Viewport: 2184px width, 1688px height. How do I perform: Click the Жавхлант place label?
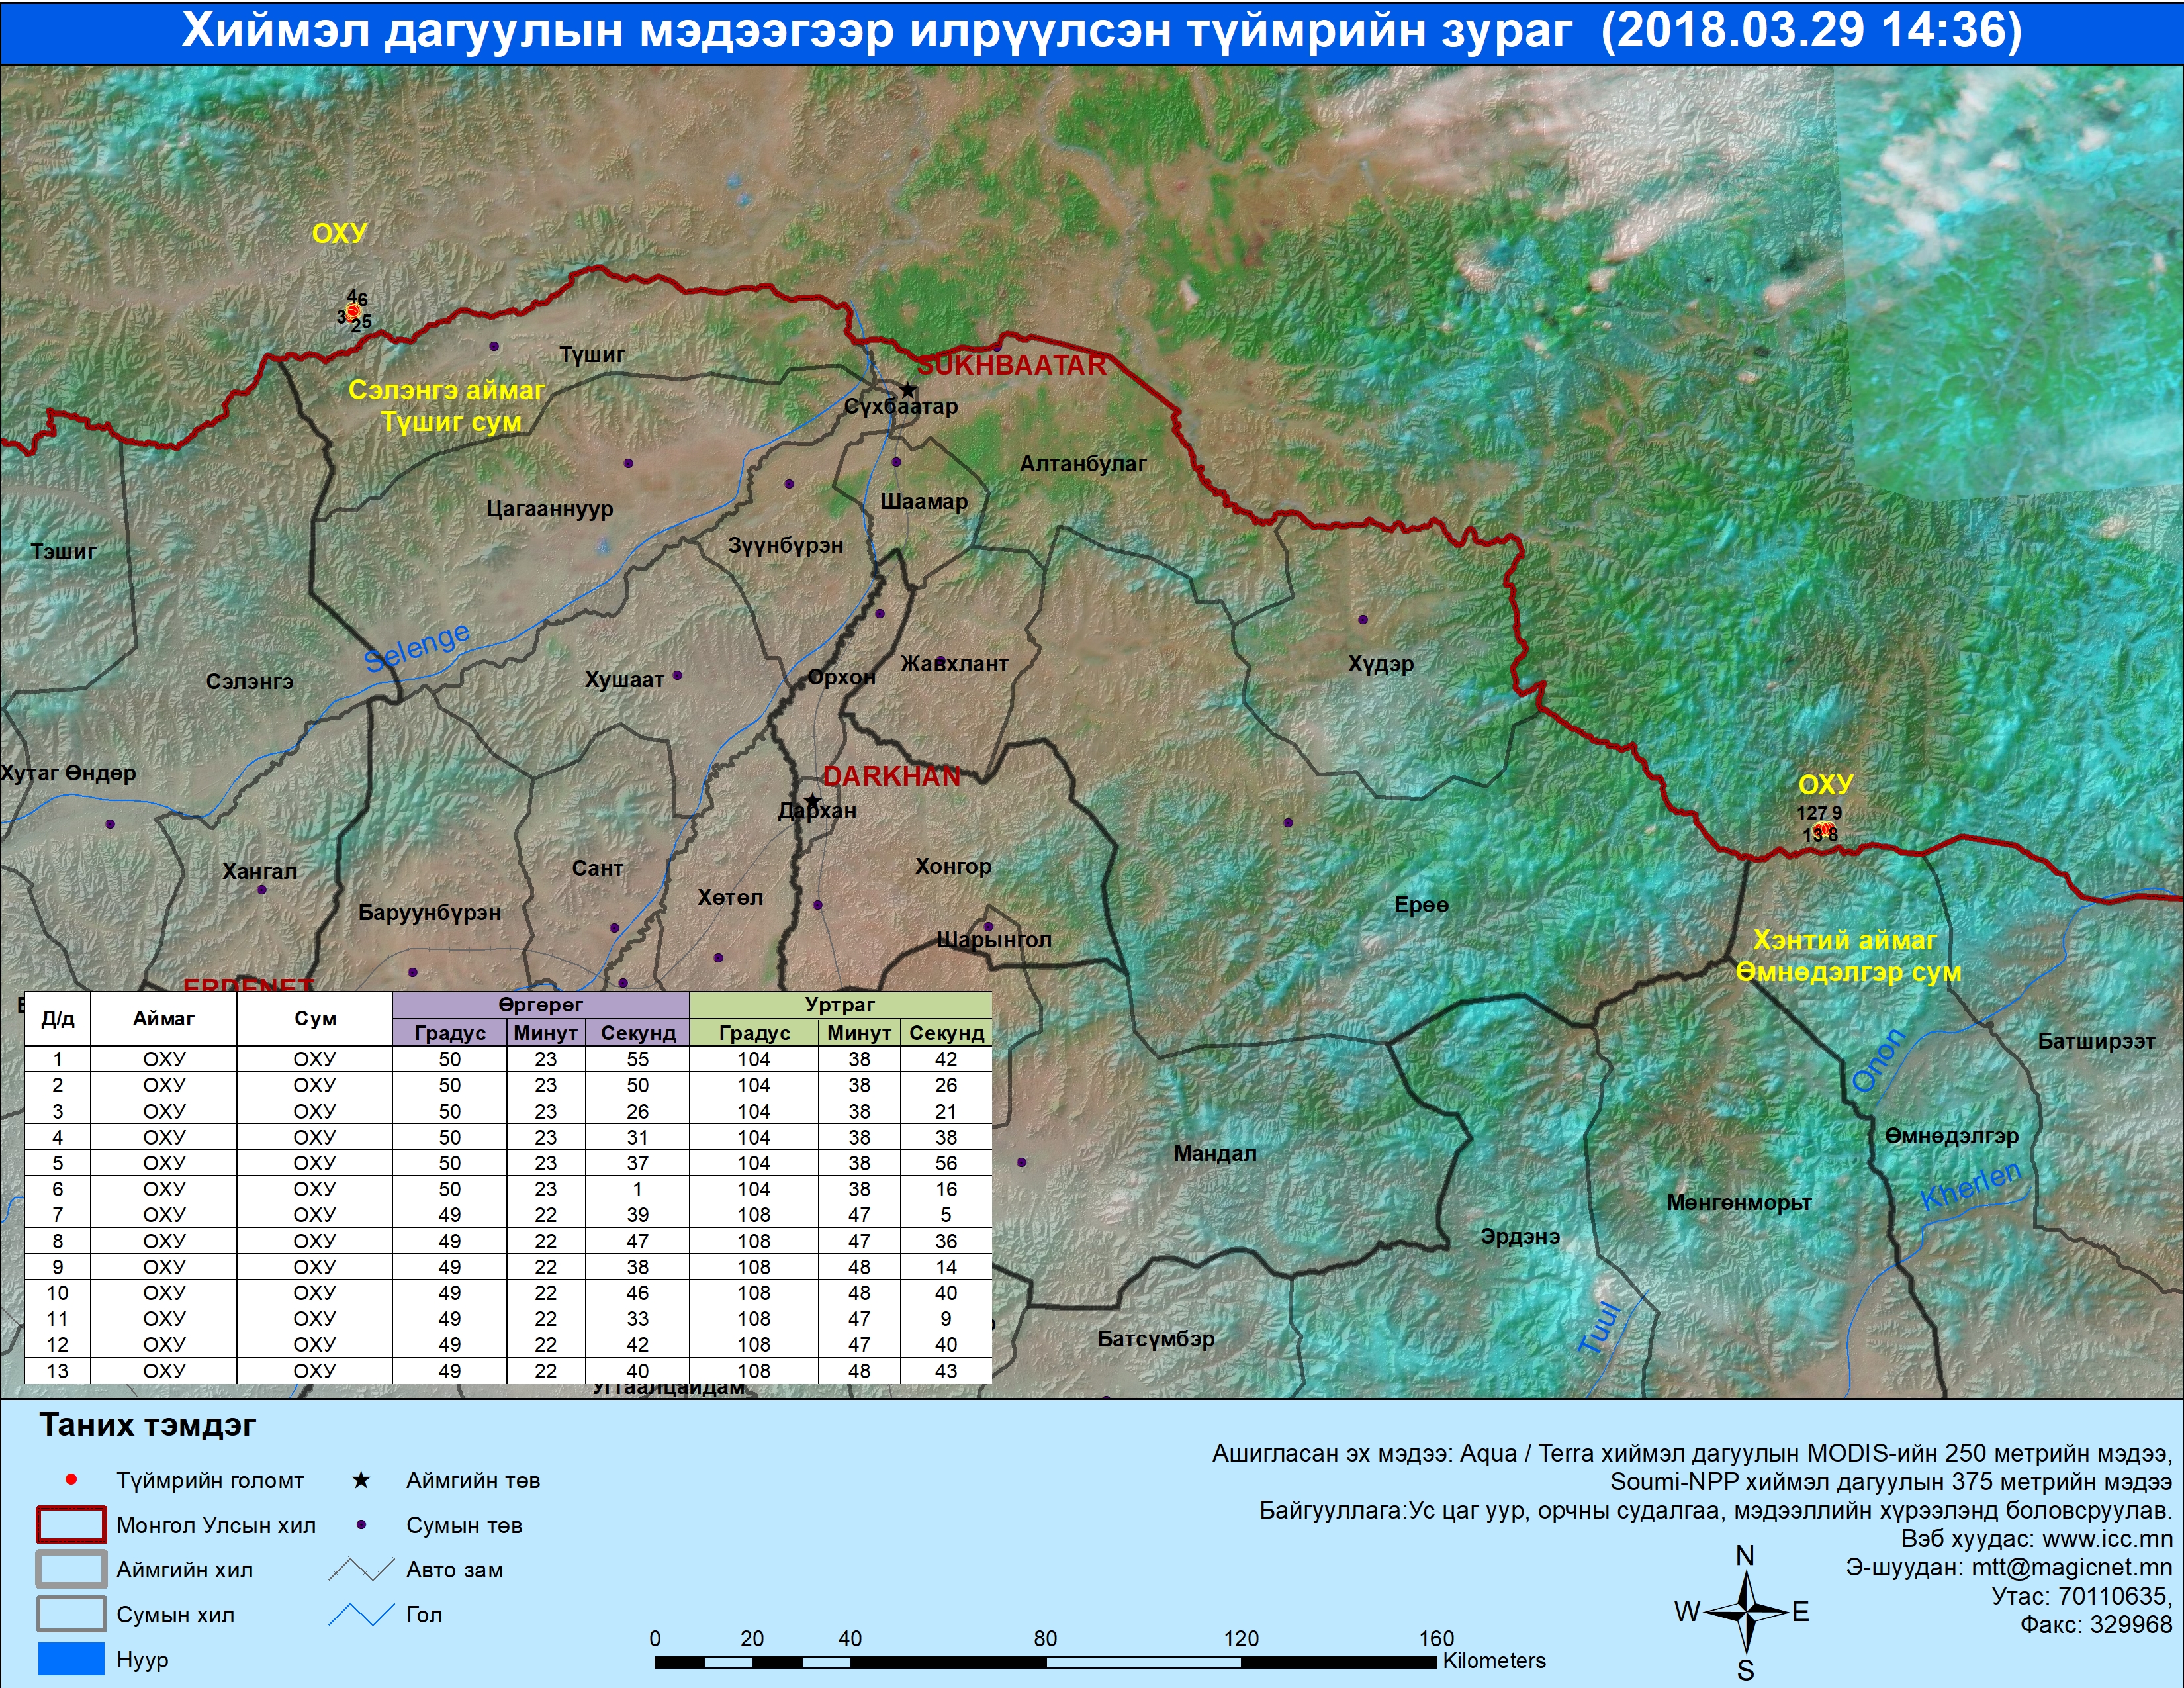(955, 664)
